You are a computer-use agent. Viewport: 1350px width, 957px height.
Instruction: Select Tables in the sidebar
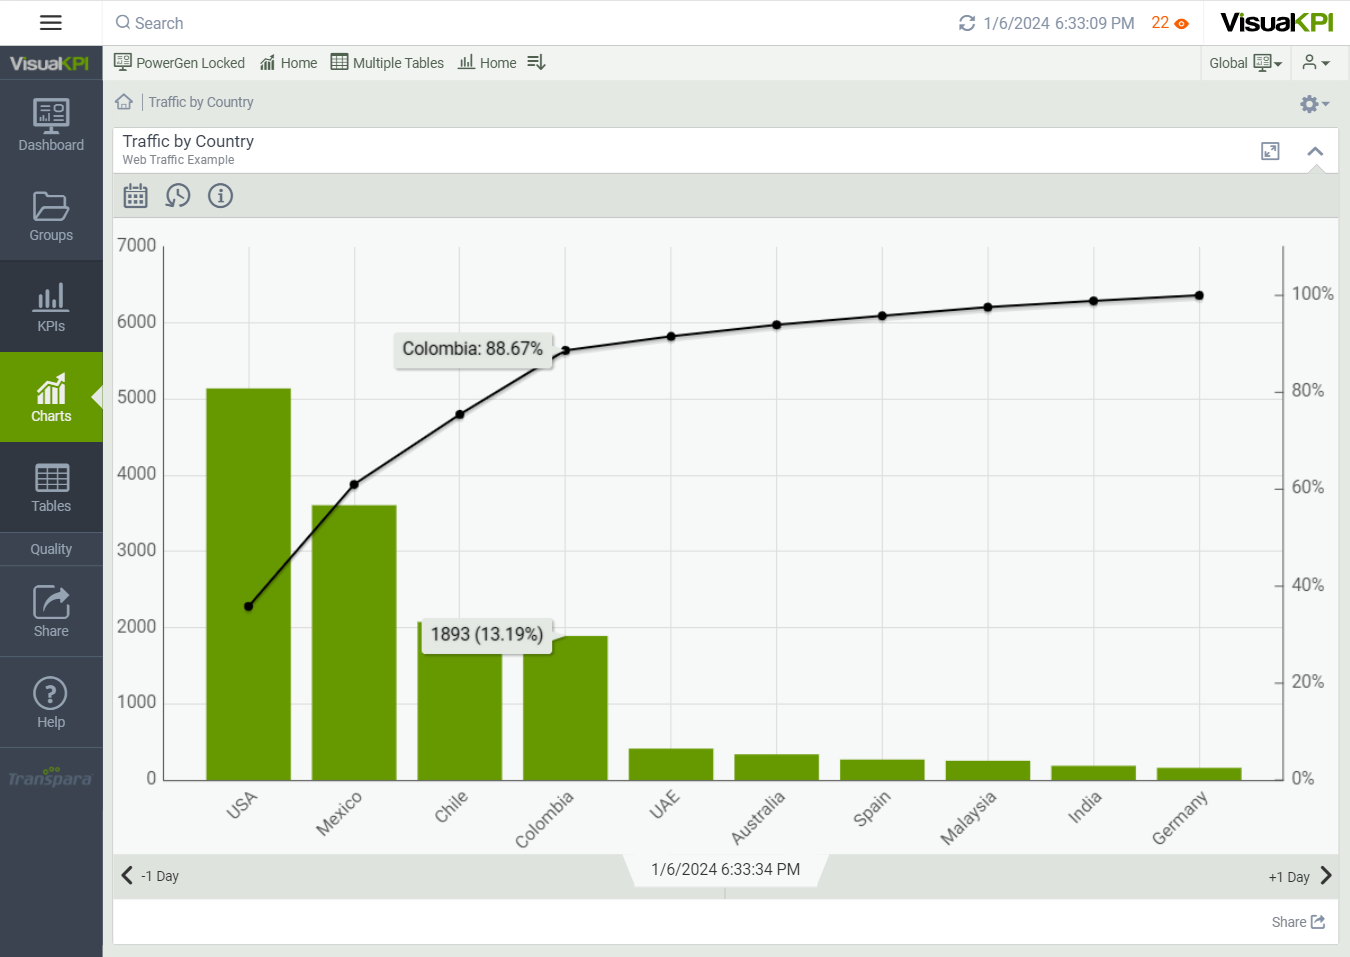(51, 487)
